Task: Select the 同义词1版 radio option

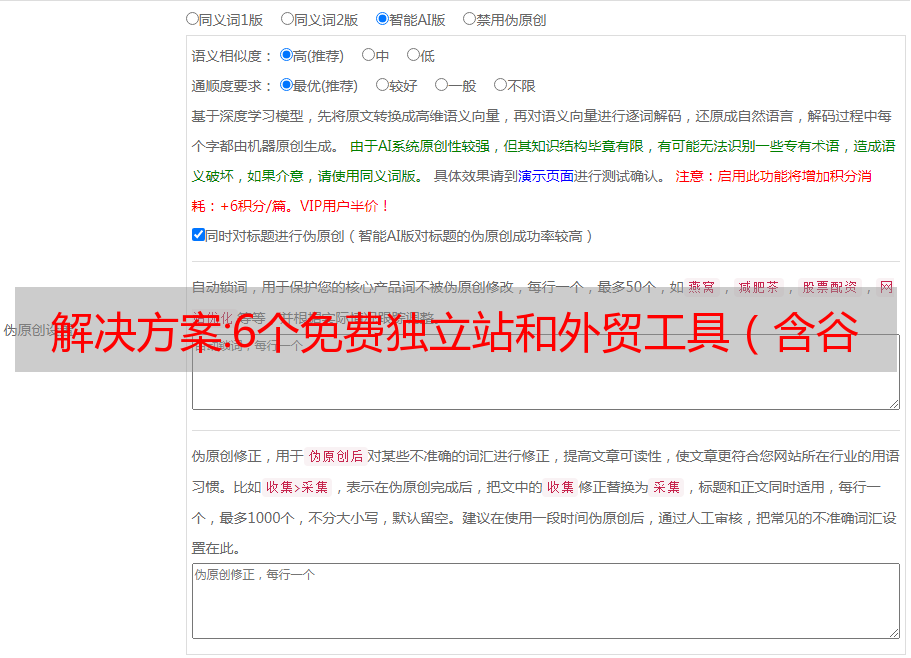Action: 192,19
